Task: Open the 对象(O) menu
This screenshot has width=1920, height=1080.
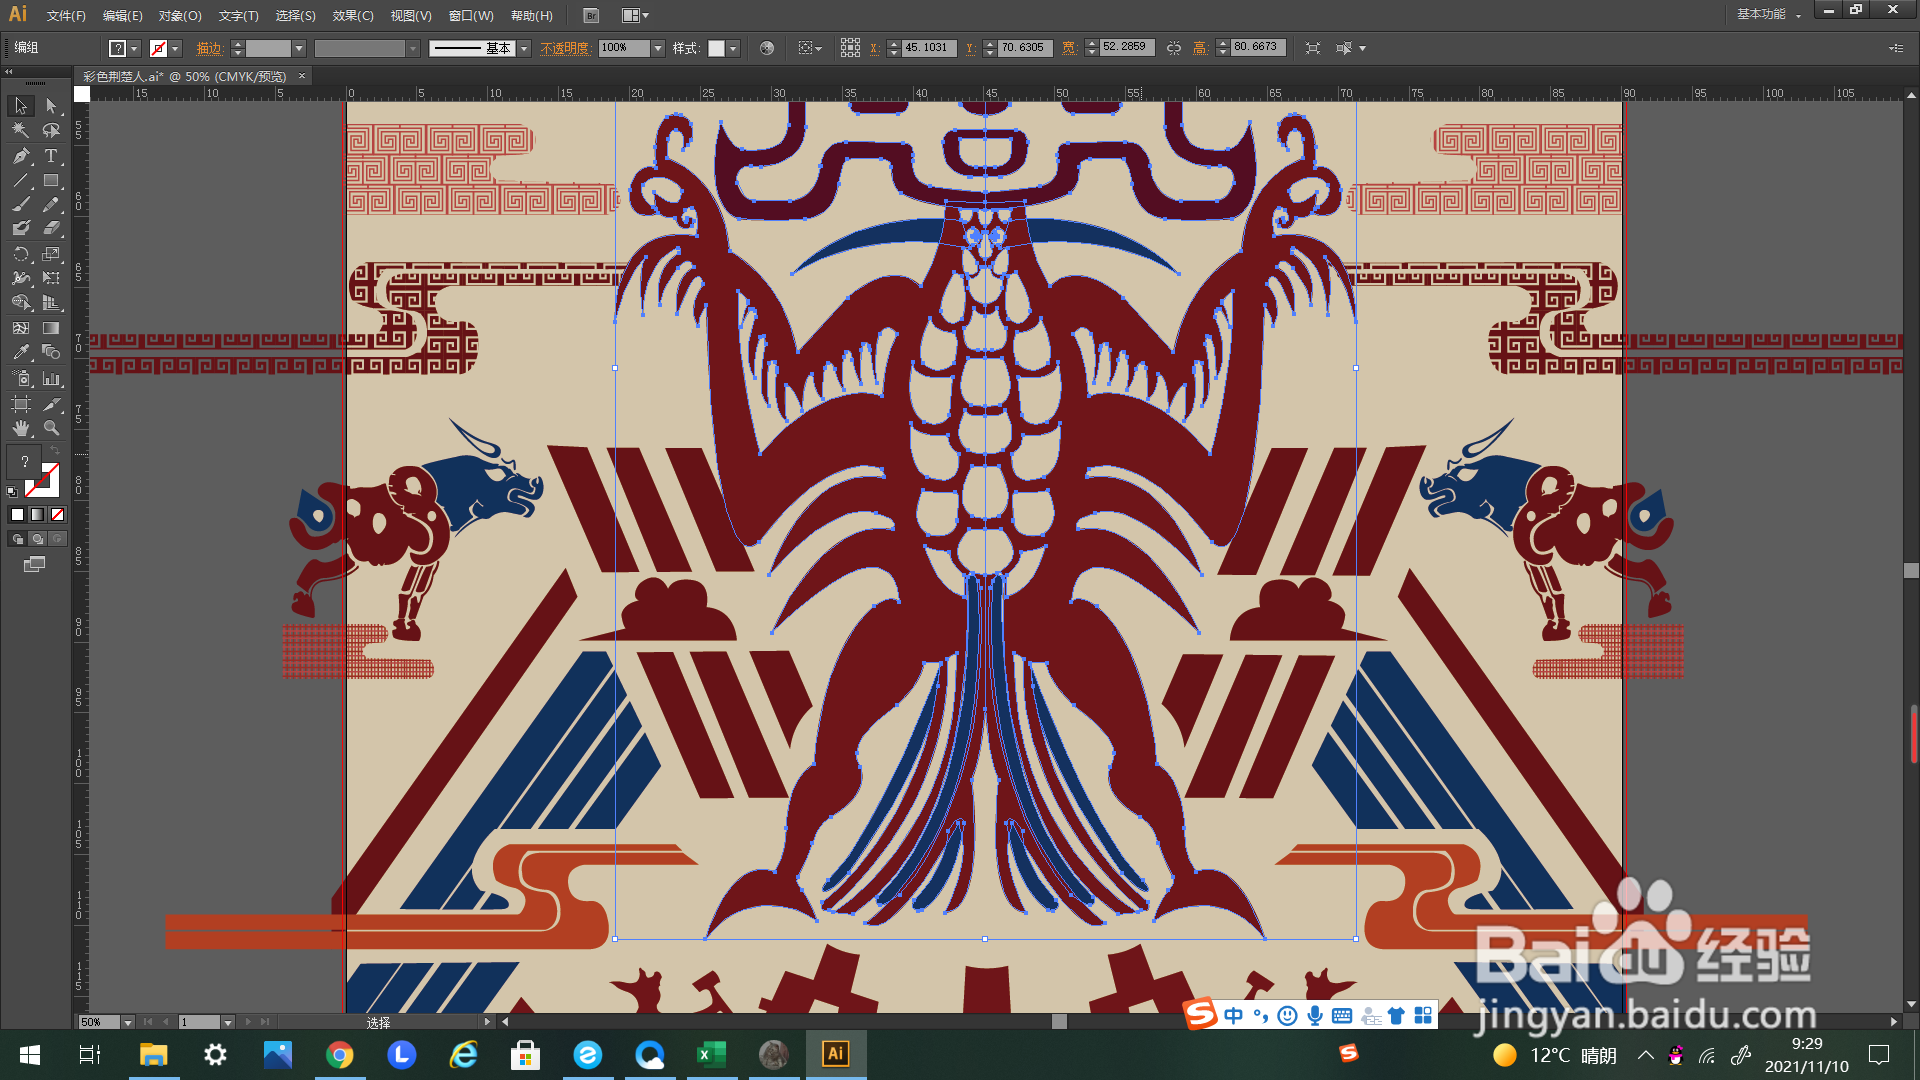Action: point(180,16)
